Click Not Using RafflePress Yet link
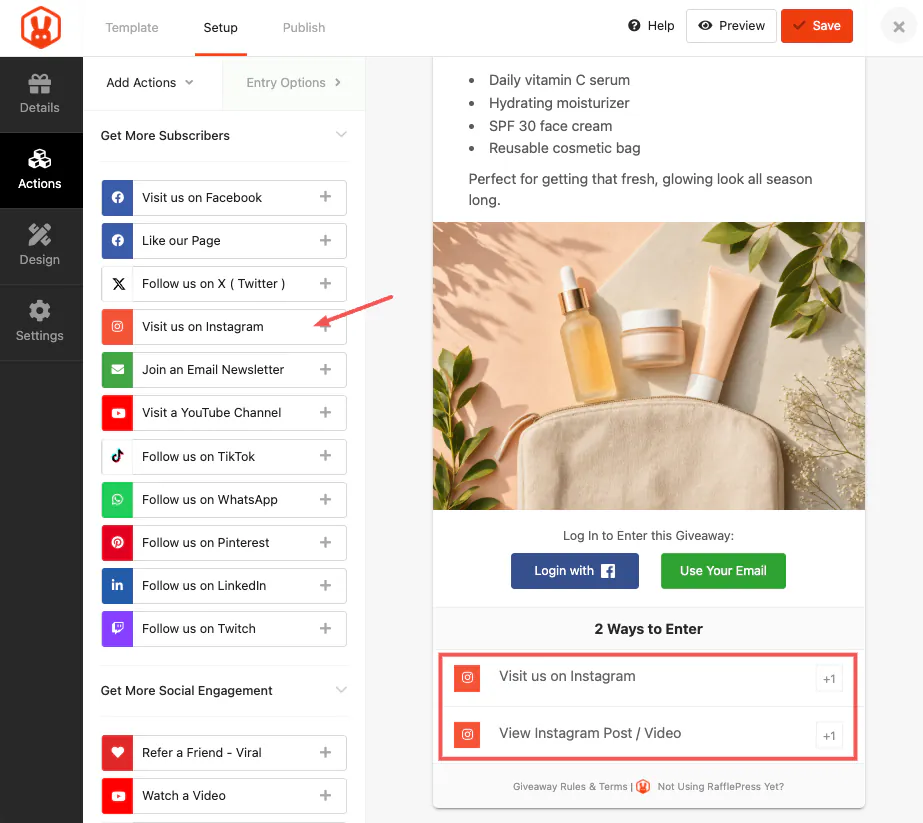 (721, 787)
